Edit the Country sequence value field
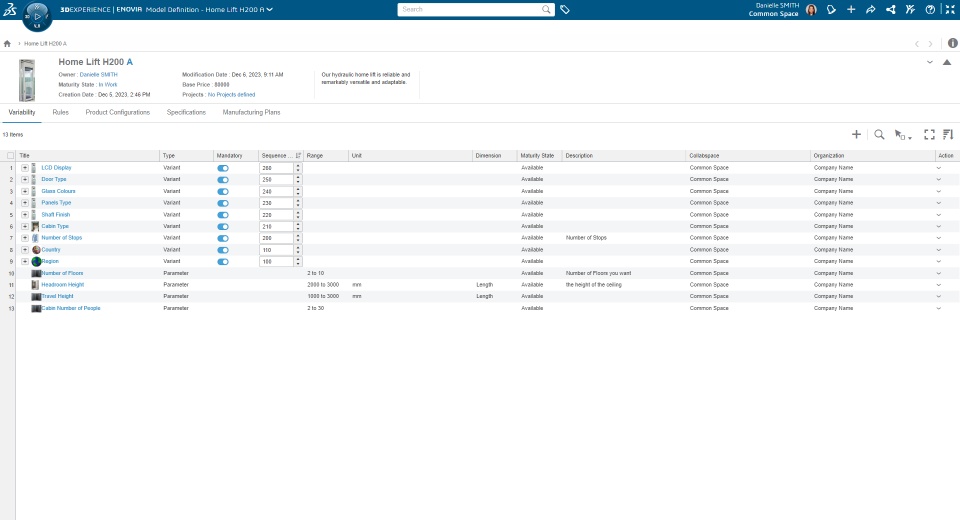The width and height of the screenshot is (960, 520). (x=277, y=250)
